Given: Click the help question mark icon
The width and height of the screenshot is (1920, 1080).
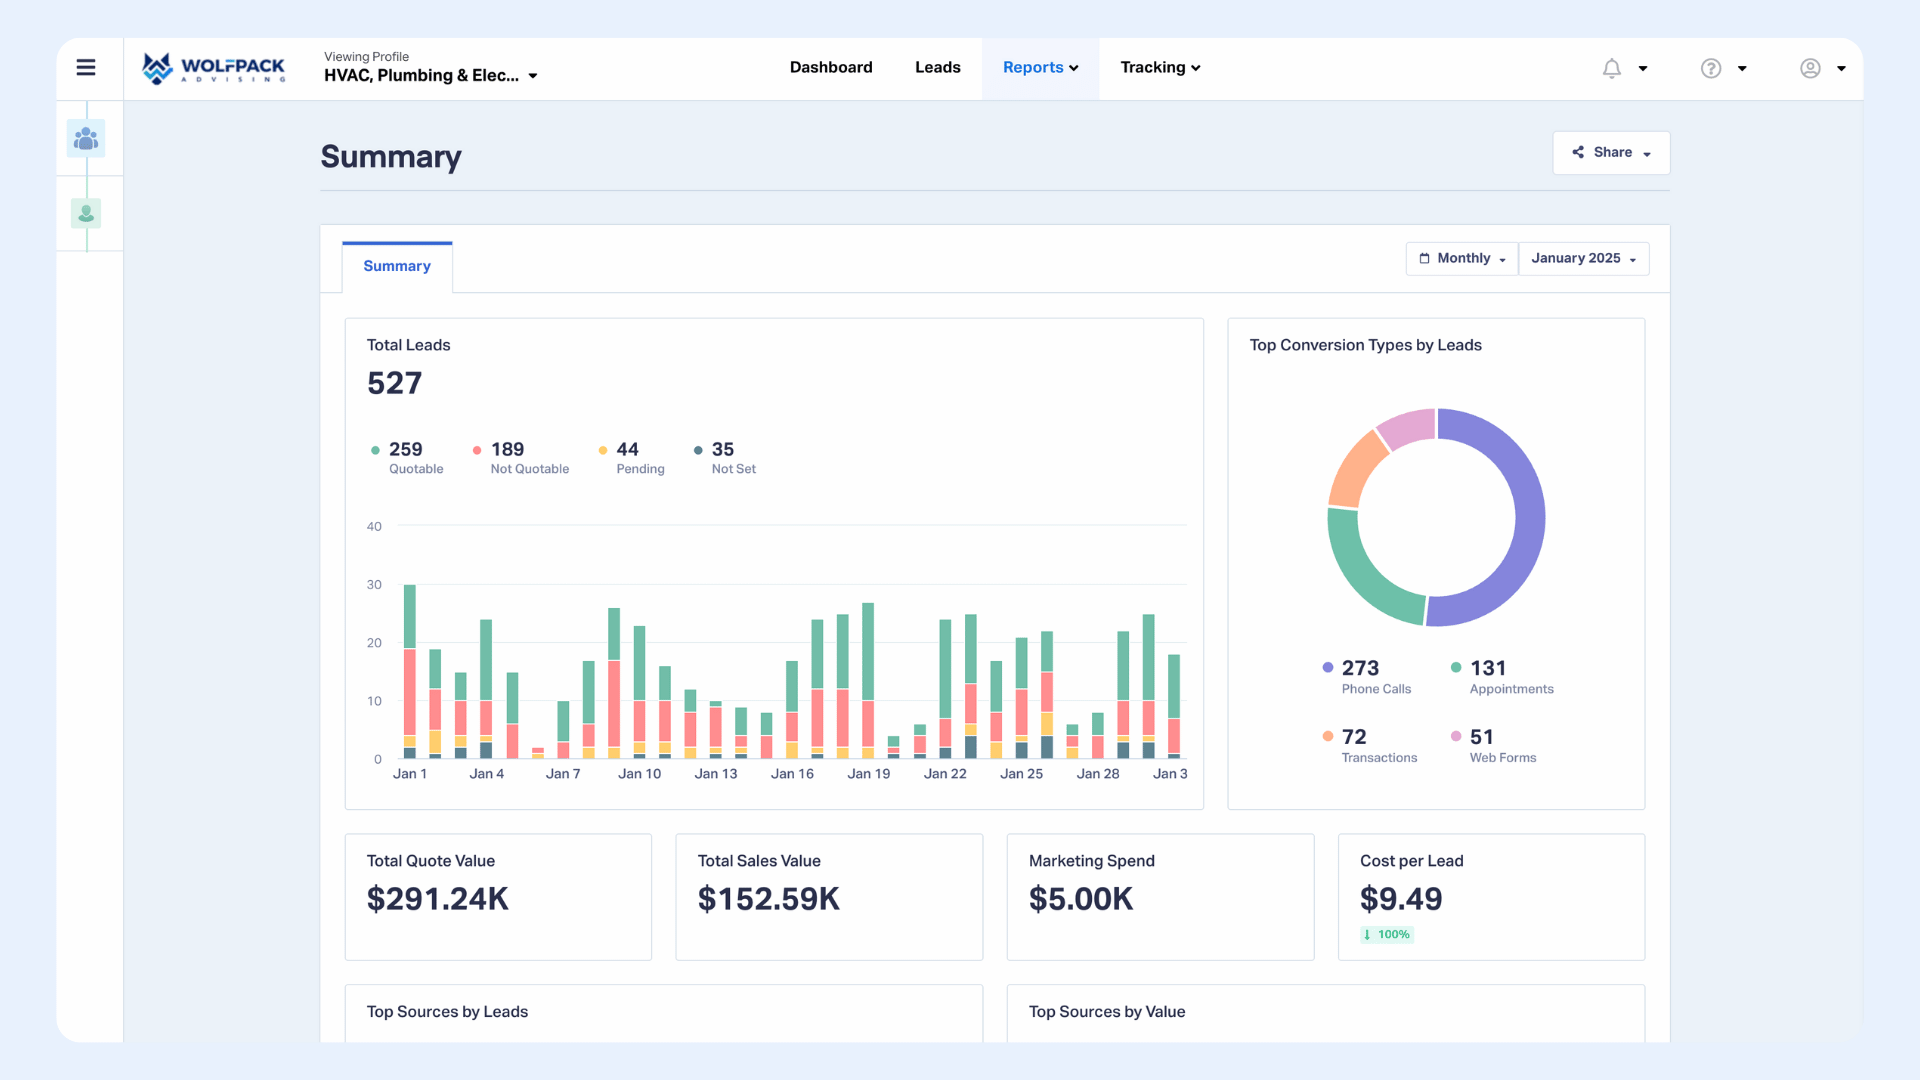Looking at the screenshot, I should pos(1710,68).
